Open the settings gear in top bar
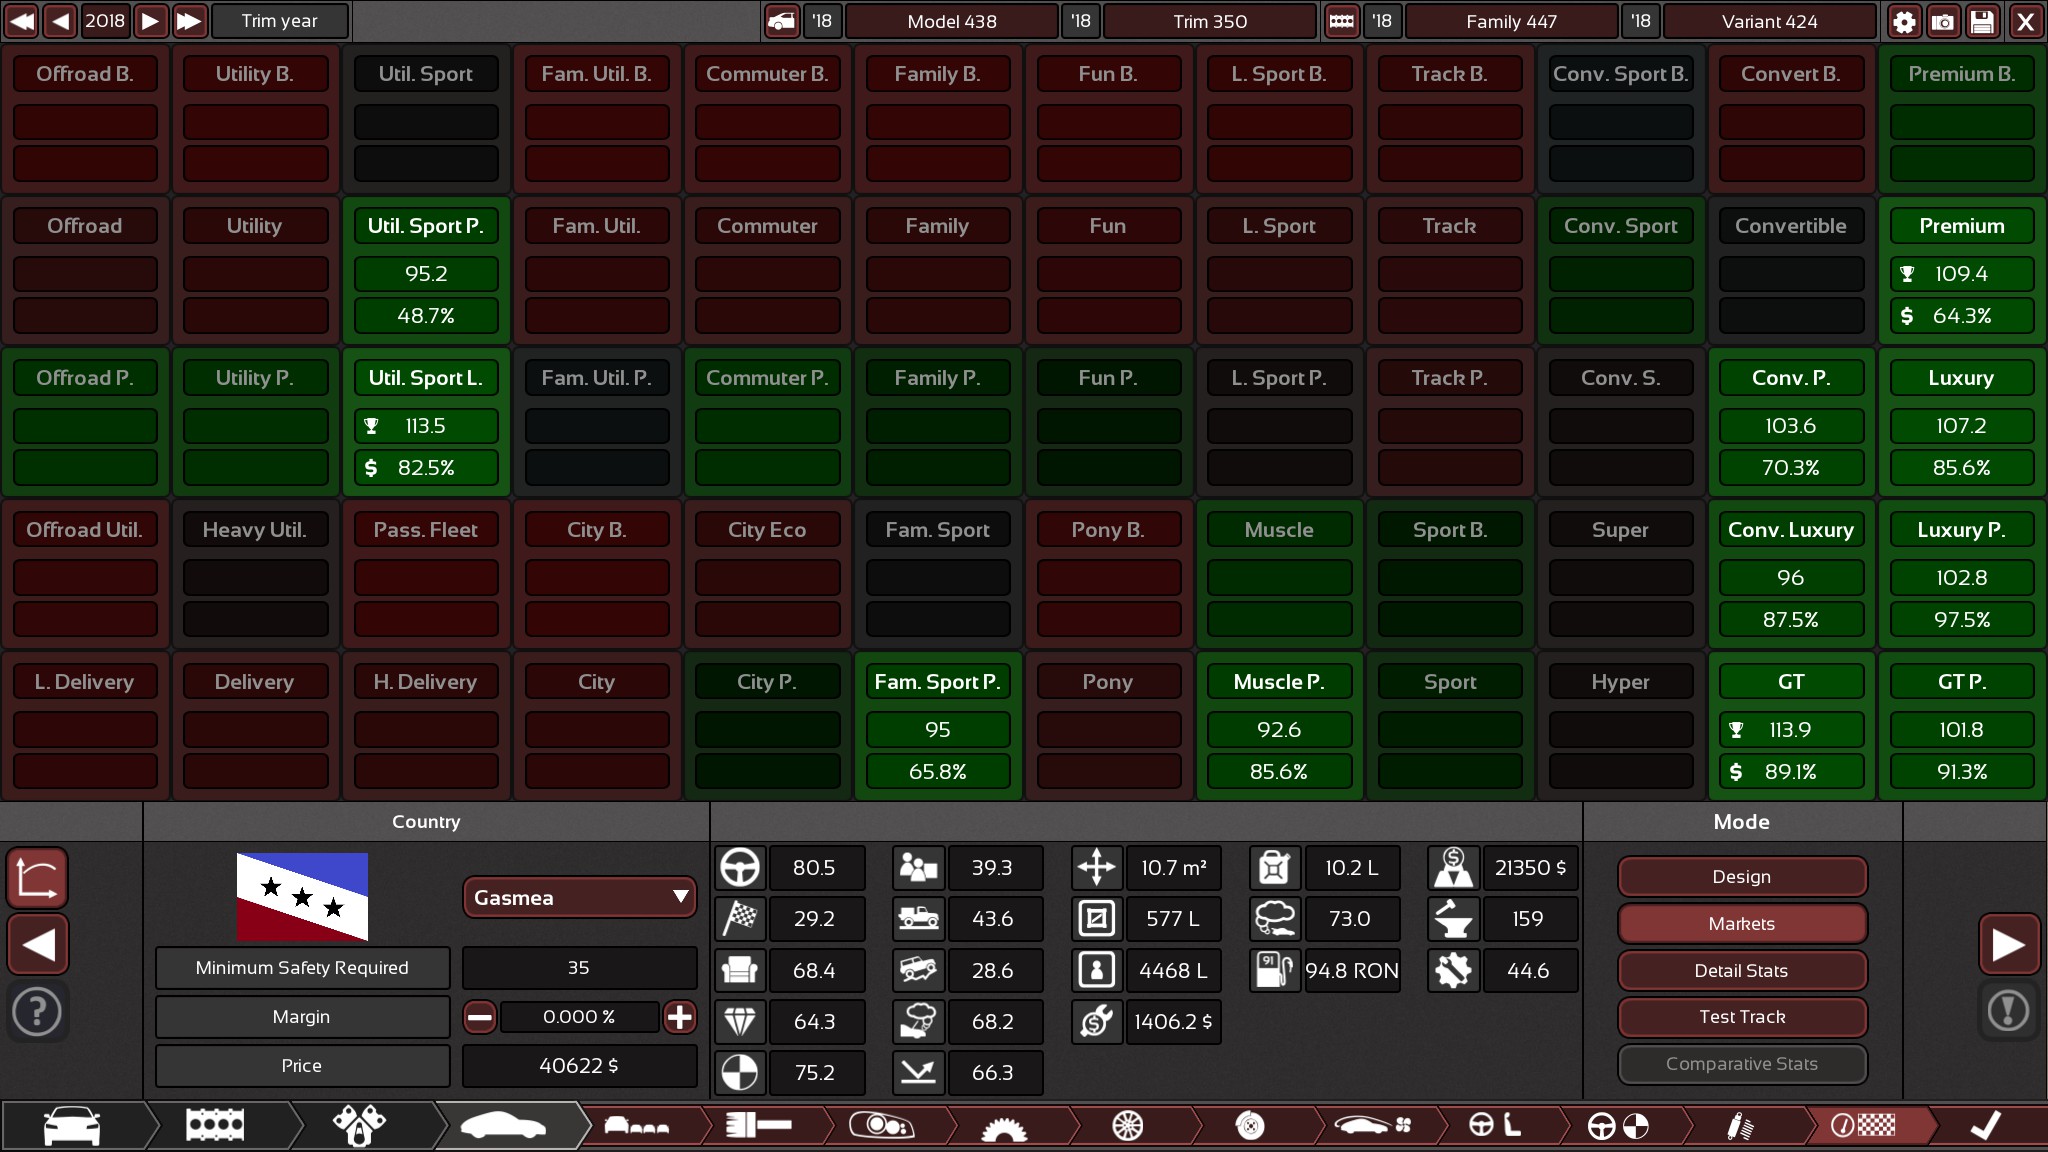This screenshot has width=2048, height=1152. 1904,21
